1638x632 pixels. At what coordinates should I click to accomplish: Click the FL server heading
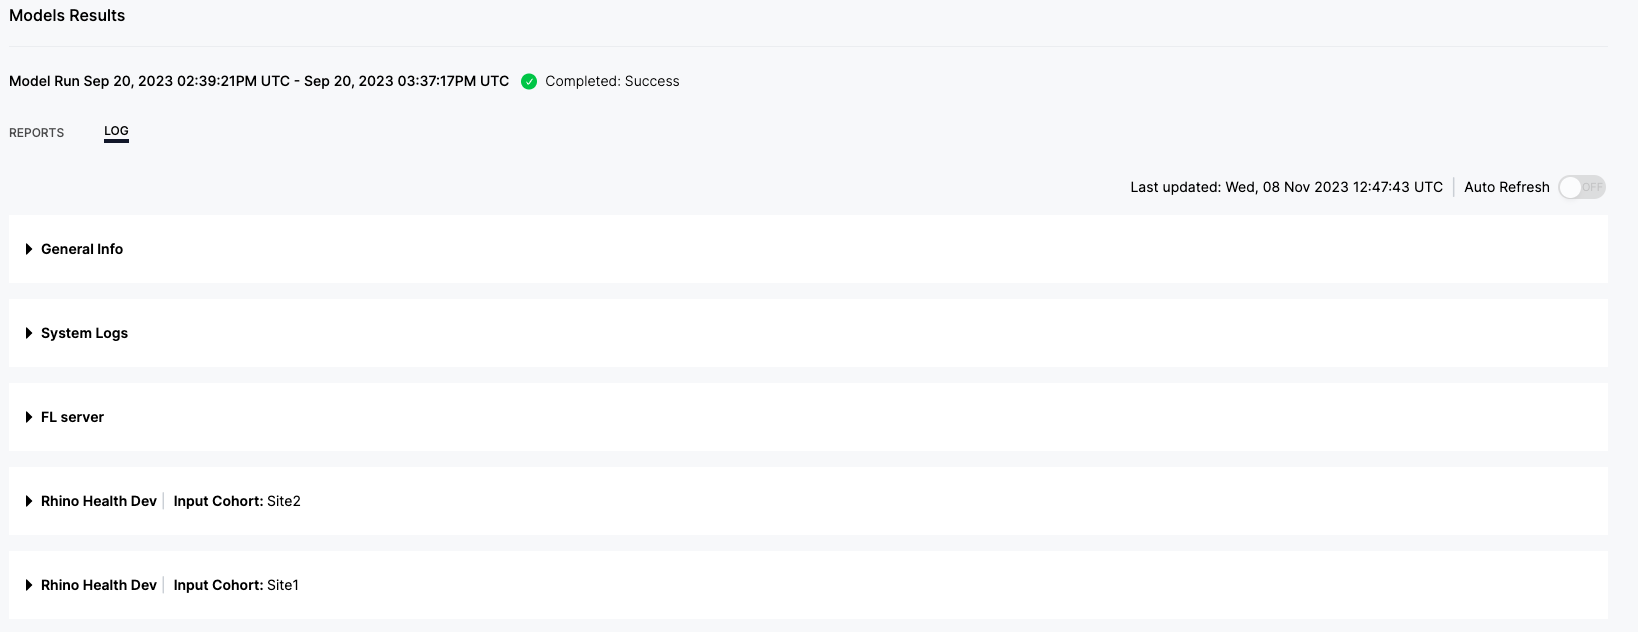pos(72,417)
